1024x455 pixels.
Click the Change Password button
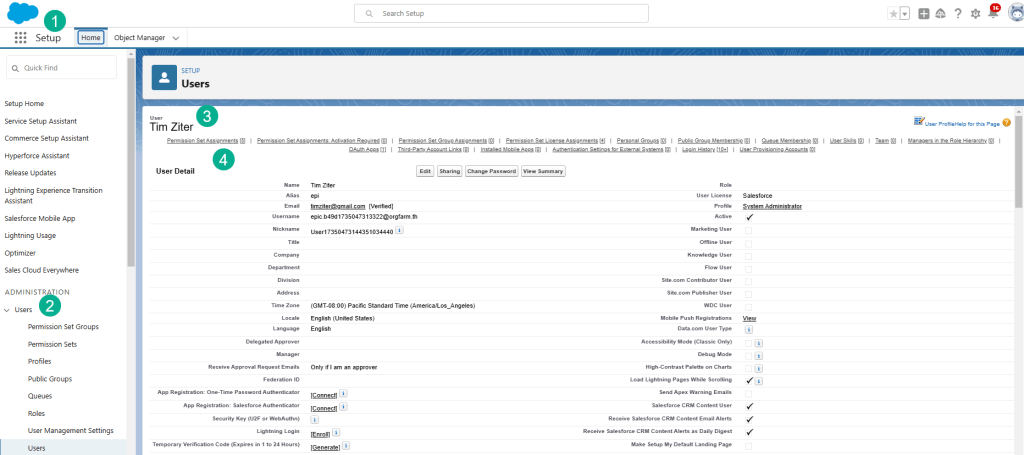coord(490,172)
